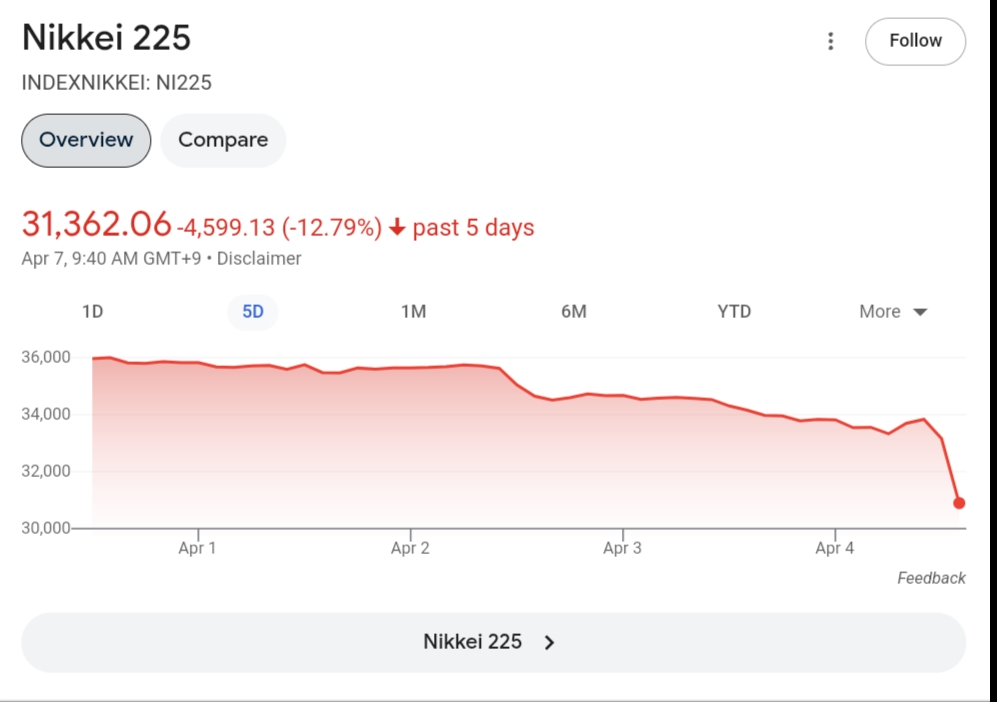Click the chevron on Nikkei 225 bar
Screen dimensions: 997x702
(549, 643)
